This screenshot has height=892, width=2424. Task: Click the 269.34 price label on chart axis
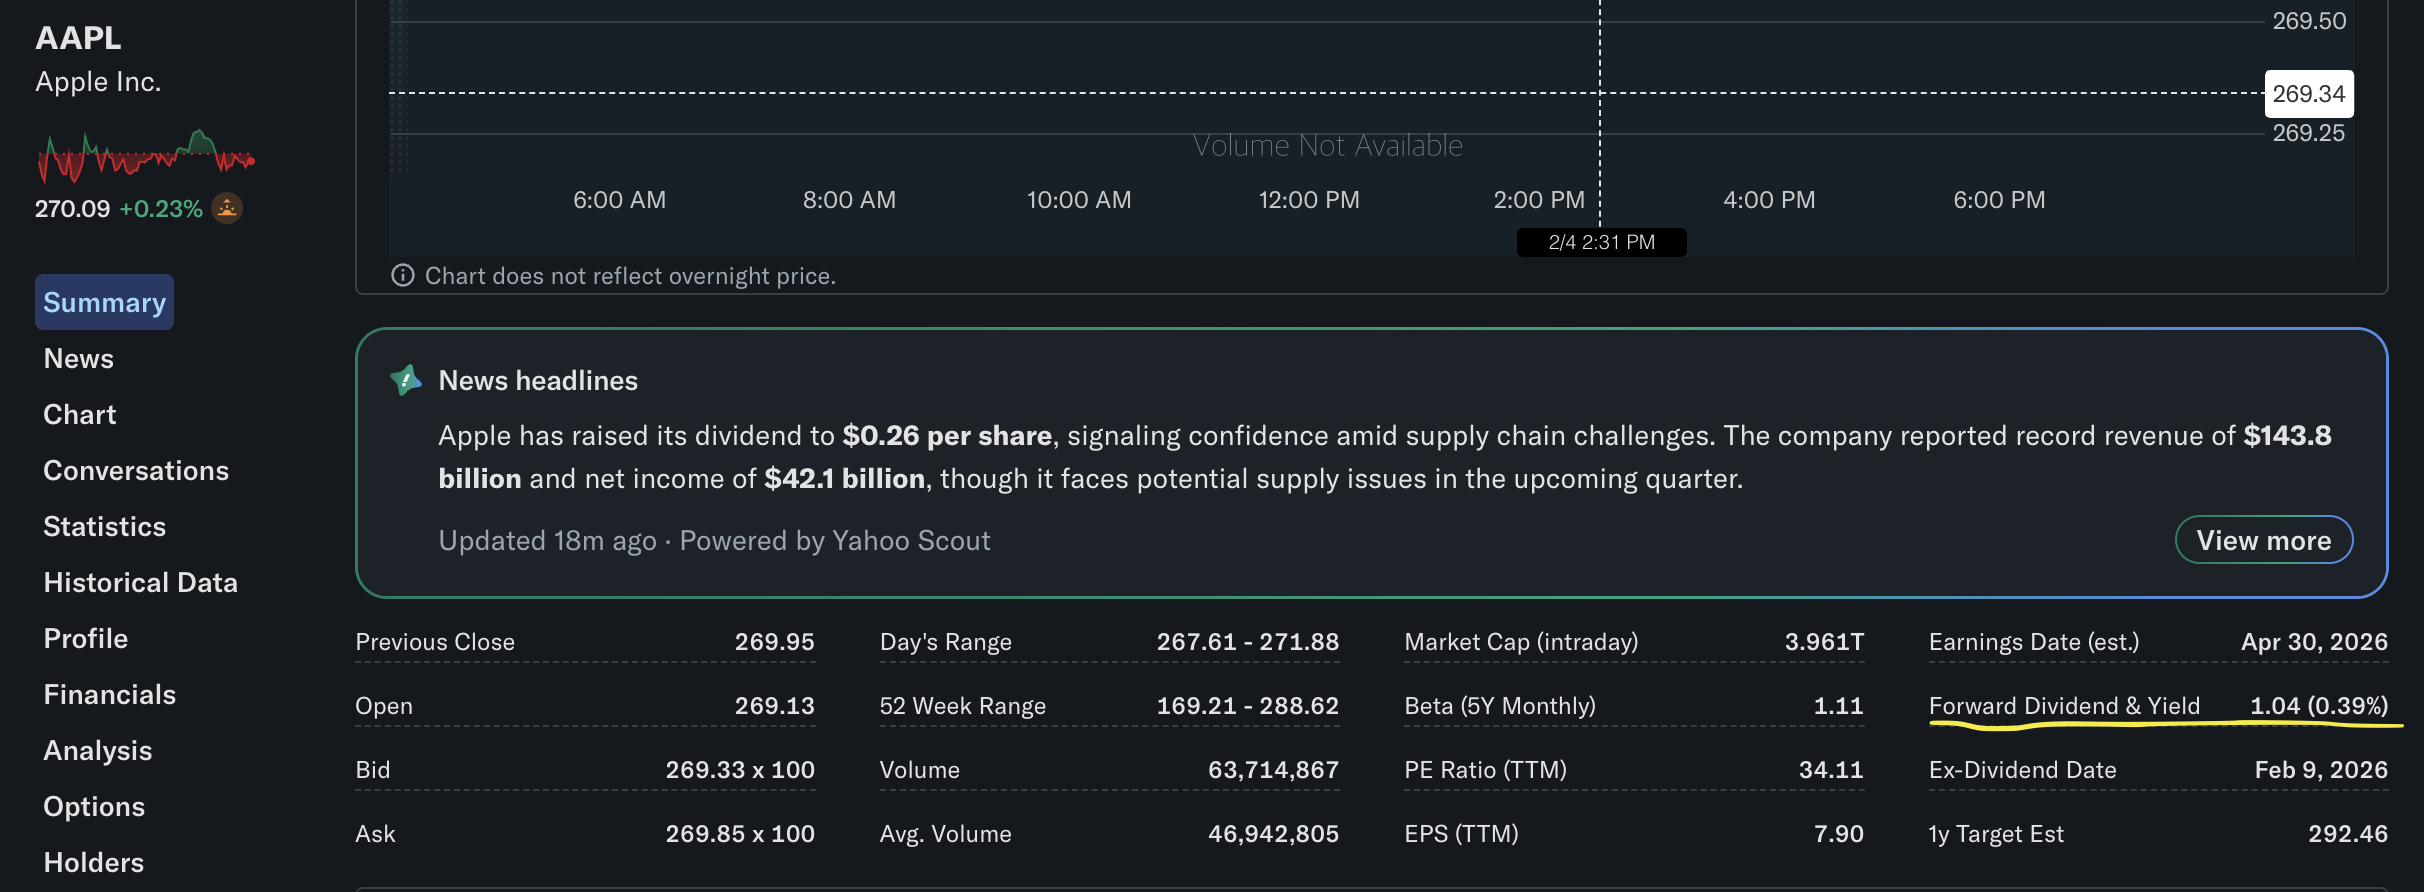(x=2309, y=94)
